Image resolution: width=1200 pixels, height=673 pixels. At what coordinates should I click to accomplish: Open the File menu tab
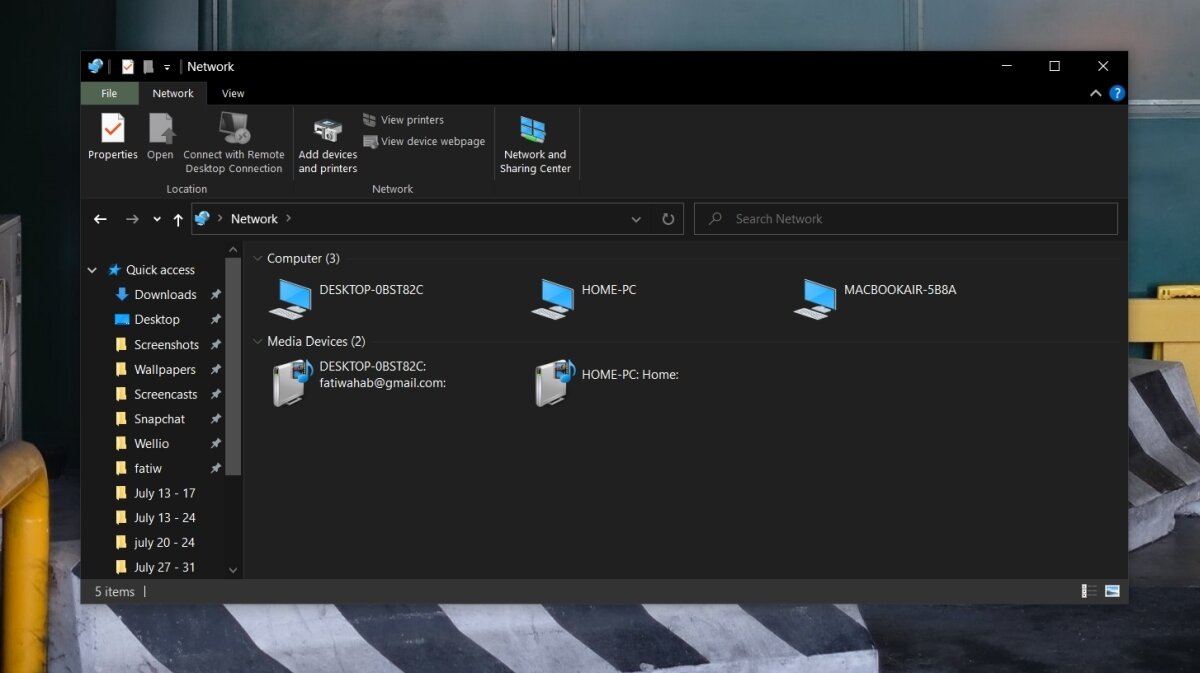tap(108, 94)
